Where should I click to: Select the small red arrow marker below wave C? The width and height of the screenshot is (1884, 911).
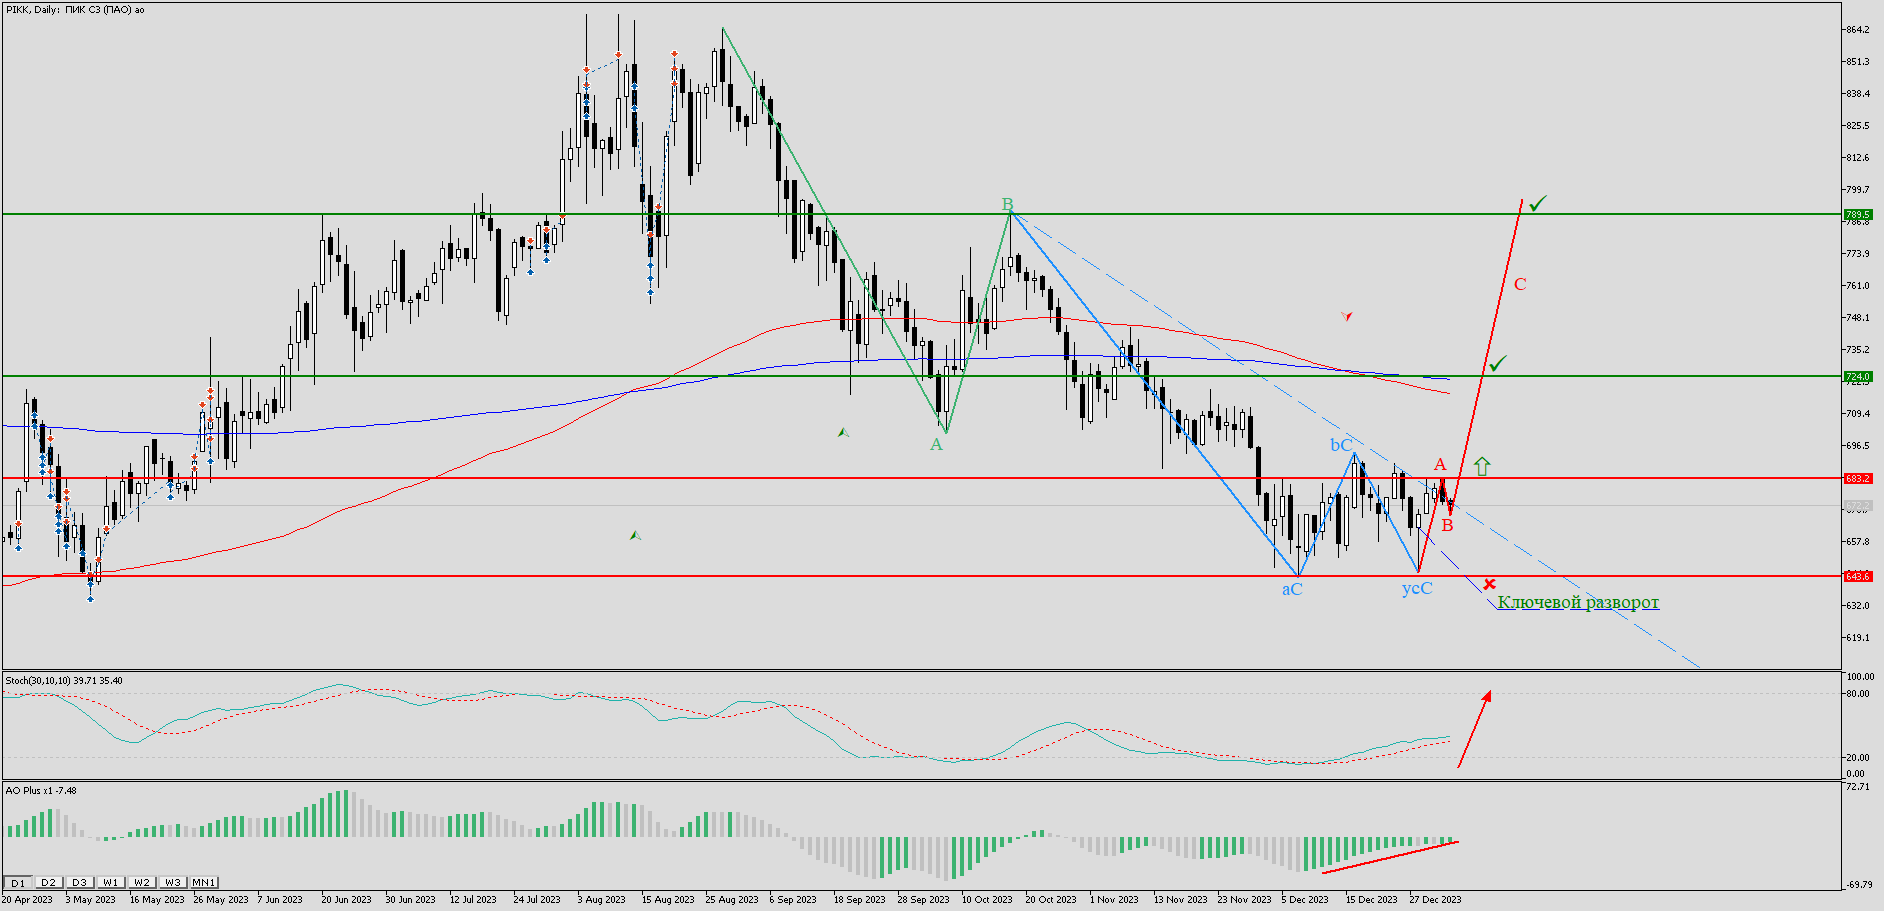[1347, 316]
